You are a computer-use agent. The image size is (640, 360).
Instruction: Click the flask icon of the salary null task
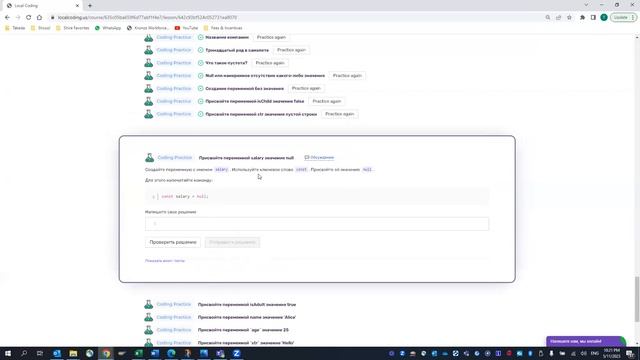[149, 158]
